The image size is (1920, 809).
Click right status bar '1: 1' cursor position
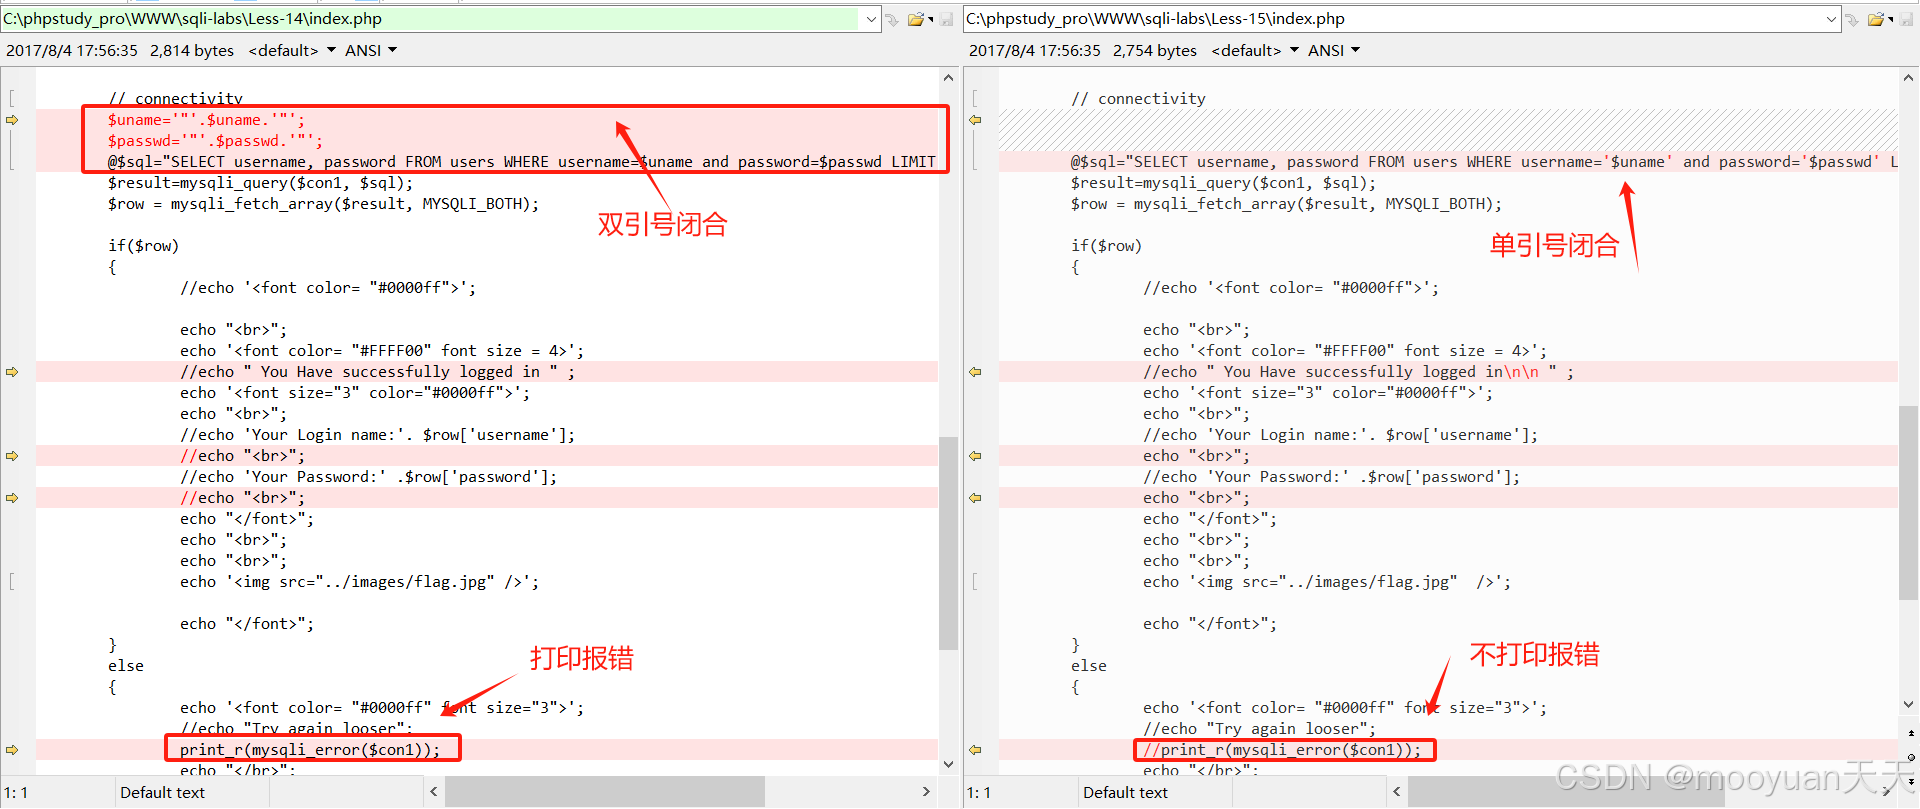click(x=978, y=792)
